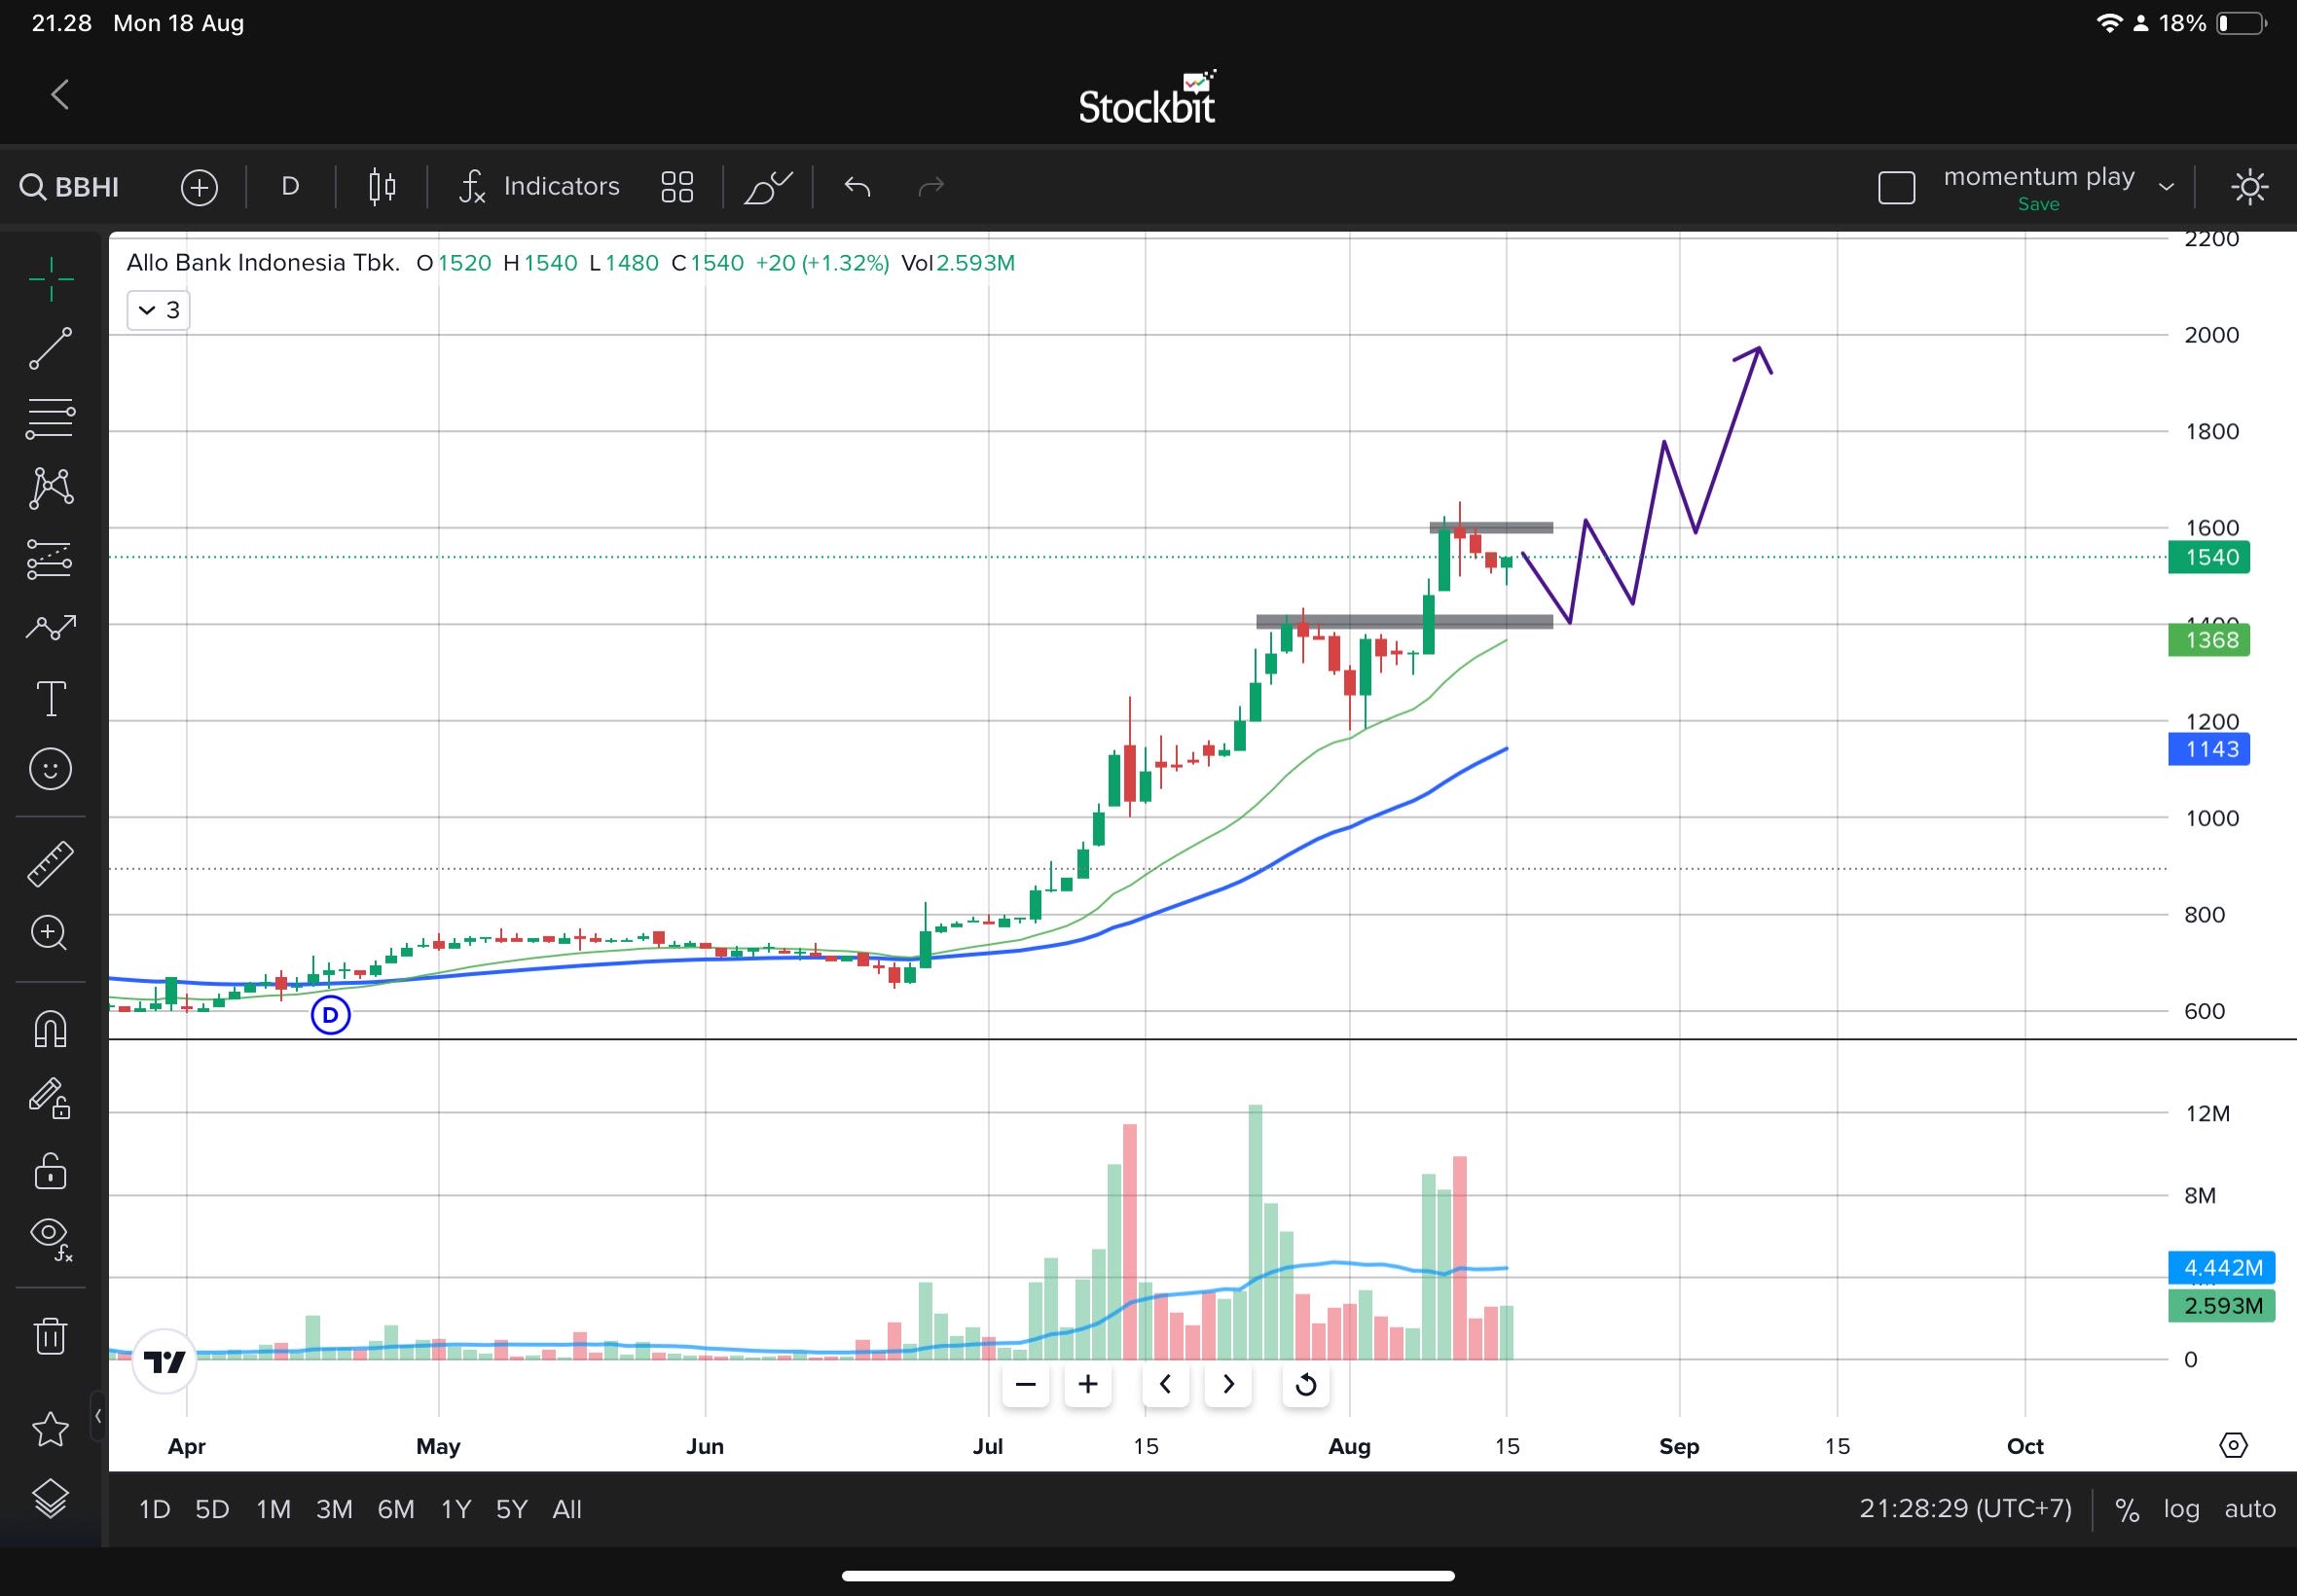Zoom out the chart with minus button
This screenshot has height=1596, width=2297.
click(1025, 1385)
